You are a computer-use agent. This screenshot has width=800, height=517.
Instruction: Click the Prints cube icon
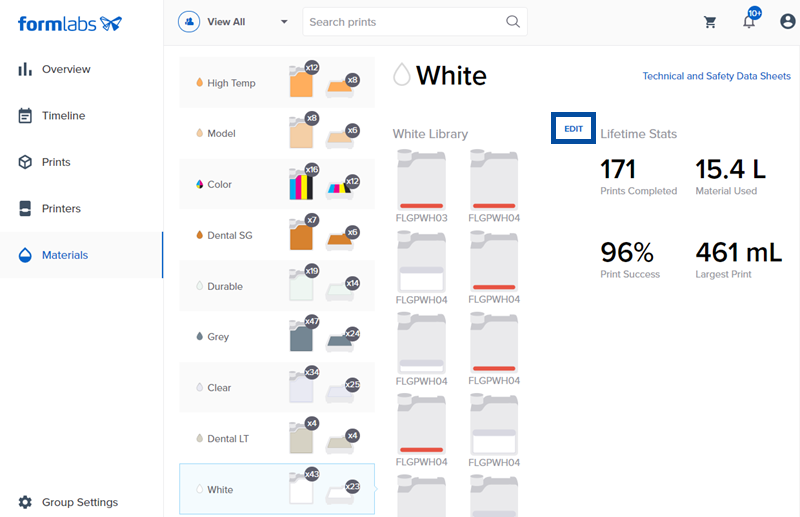[x=25, y=162]
